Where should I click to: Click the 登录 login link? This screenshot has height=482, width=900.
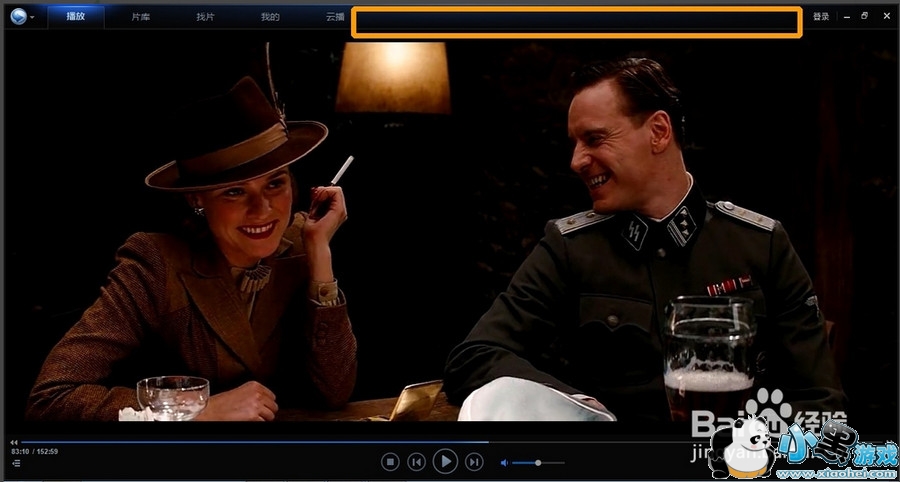pos(821,17)
